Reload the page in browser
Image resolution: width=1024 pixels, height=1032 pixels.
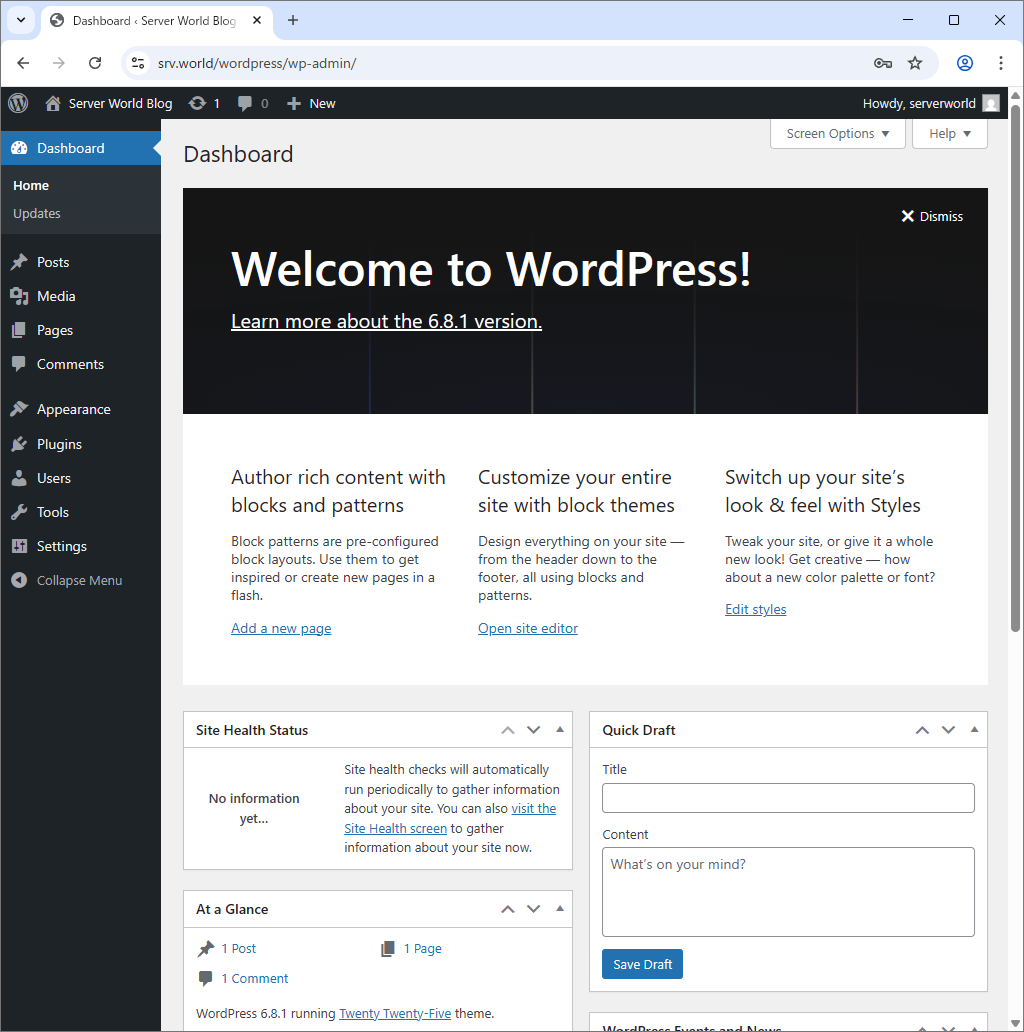click(95, 63)
